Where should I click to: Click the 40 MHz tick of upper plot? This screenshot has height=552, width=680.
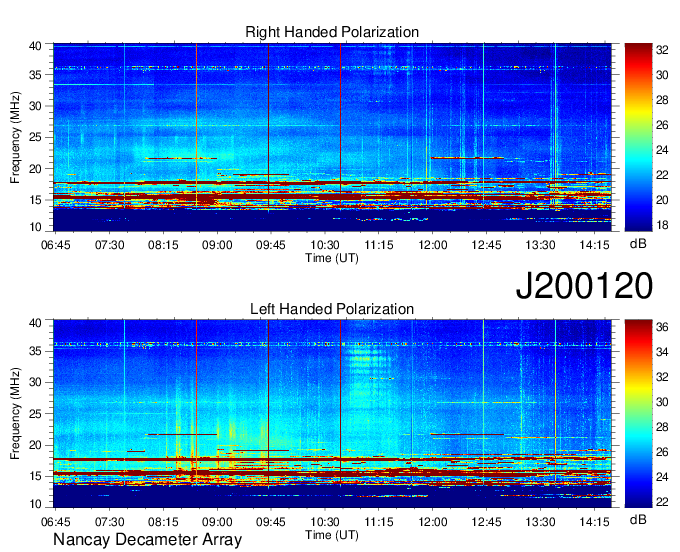[35, 46]
